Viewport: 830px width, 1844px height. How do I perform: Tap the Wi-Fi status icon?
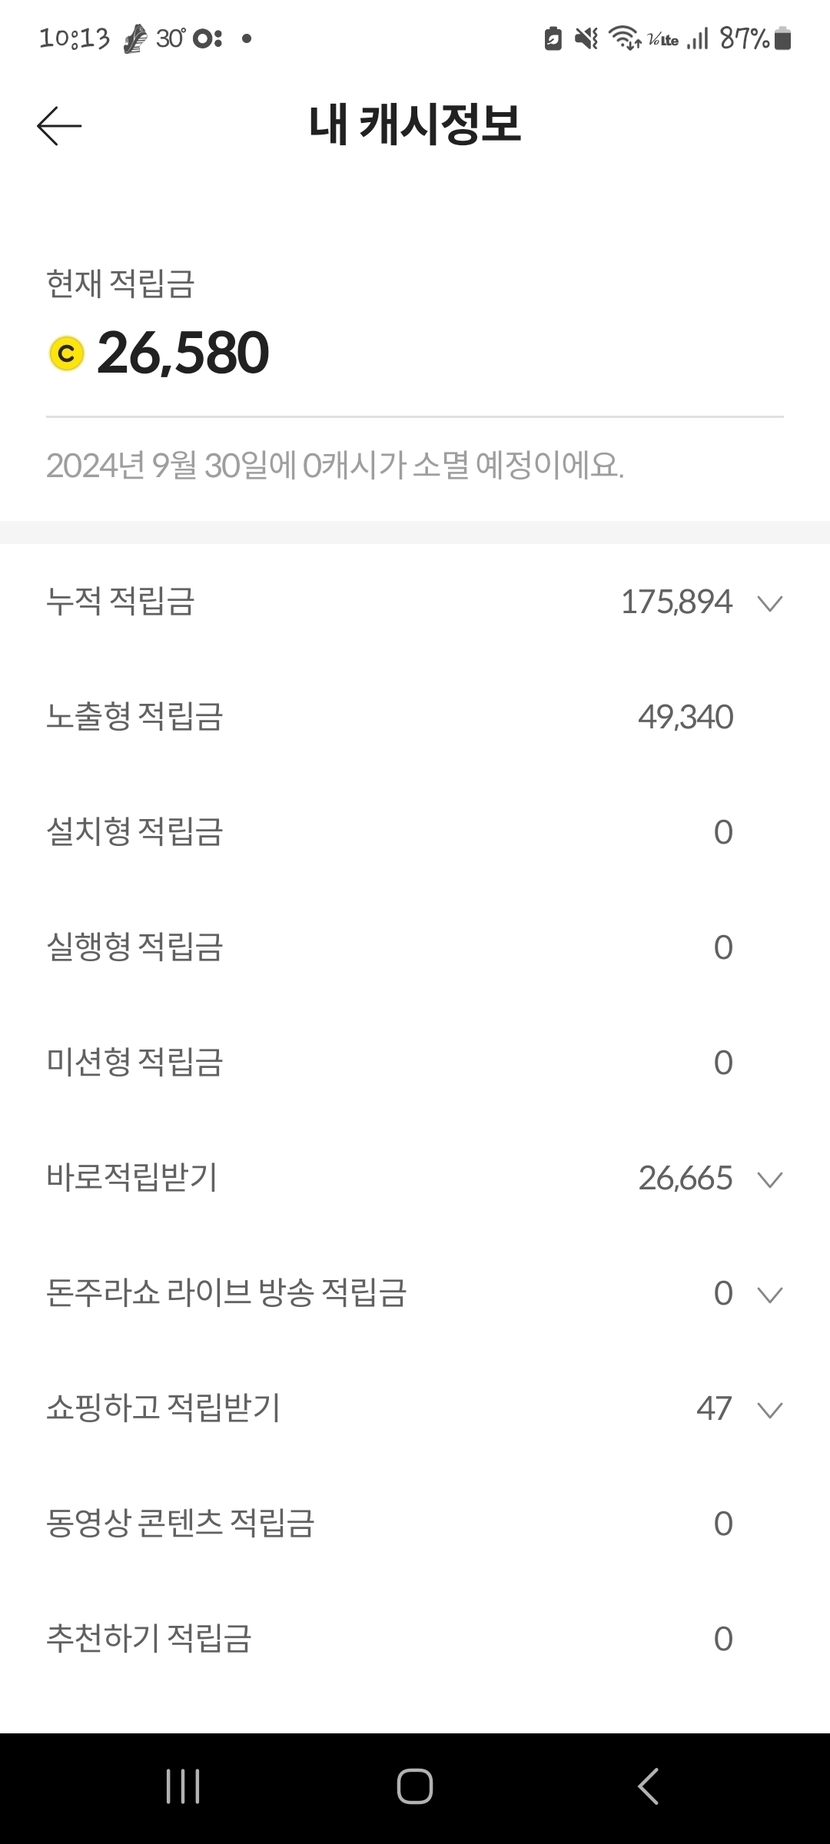click(x=625, y=39)
